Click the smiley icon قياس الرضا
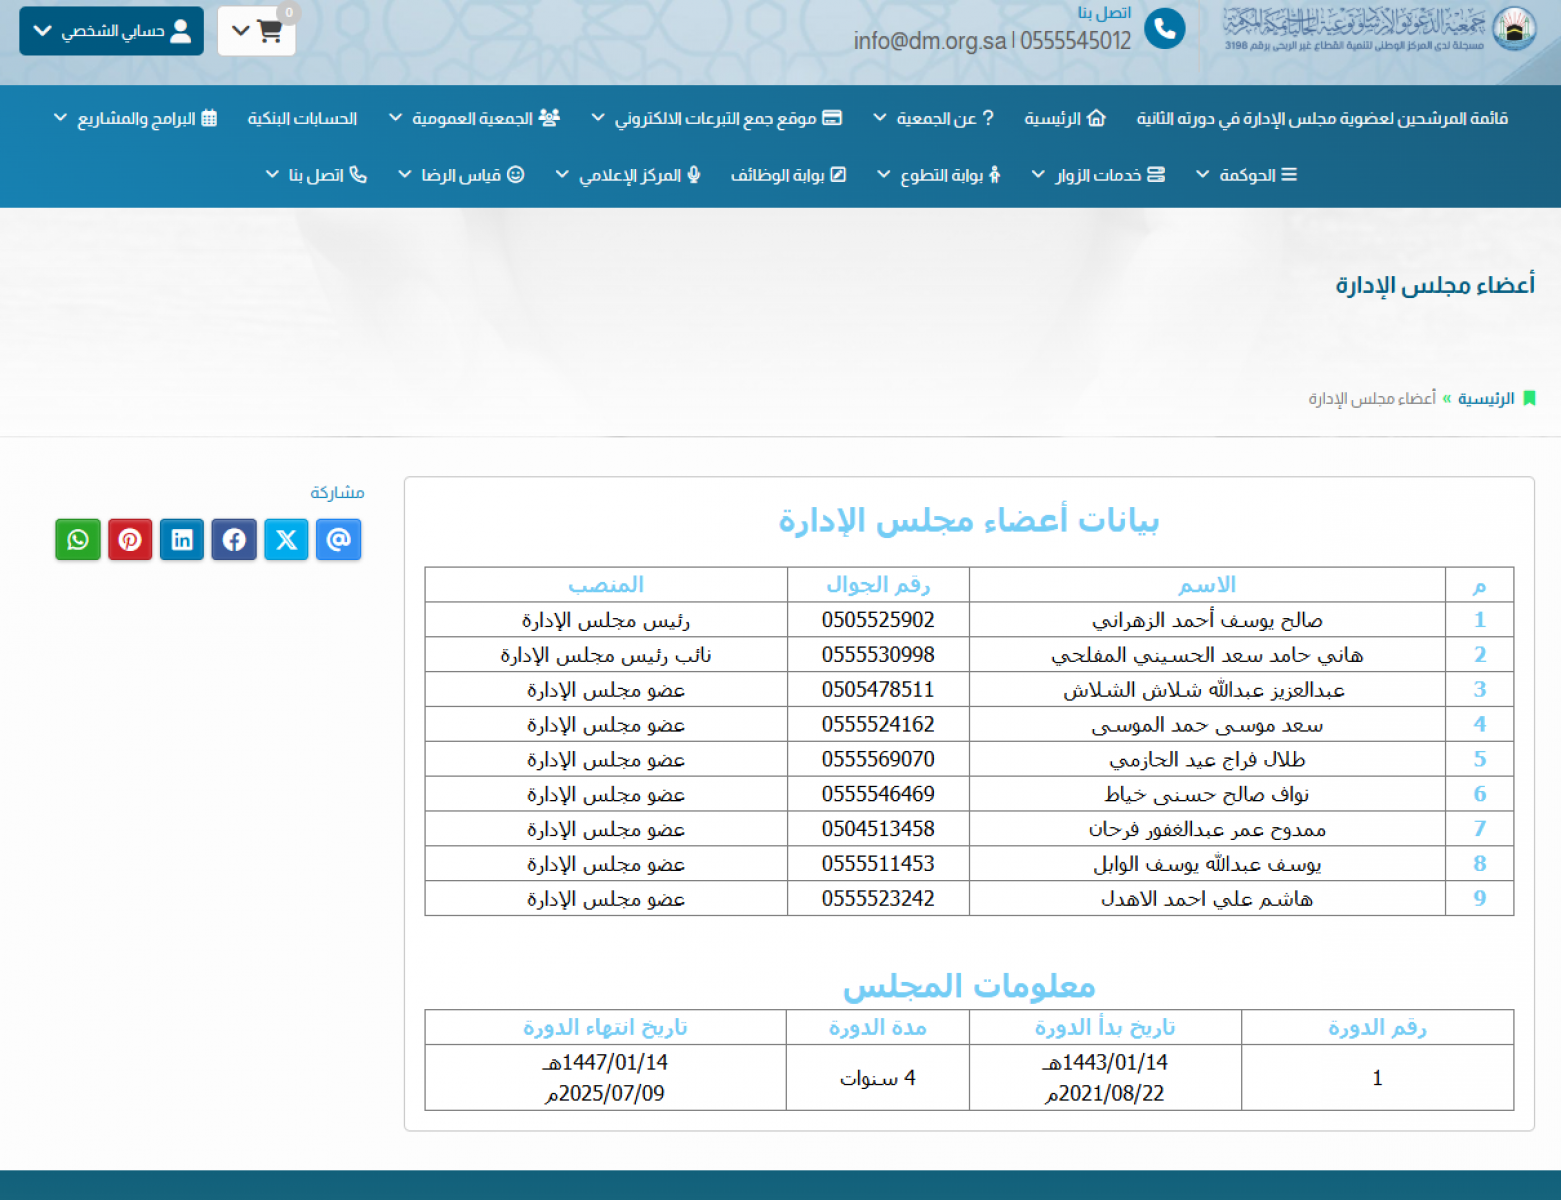Viewport: 1561px width, 1200px height. pos(516,175)
